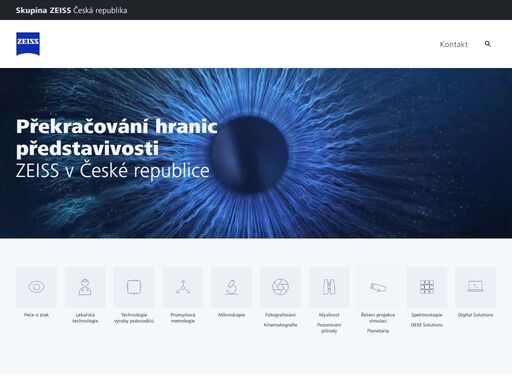
Task: Open the 'Péče o zrak' text link
Action: click(36, 315)
